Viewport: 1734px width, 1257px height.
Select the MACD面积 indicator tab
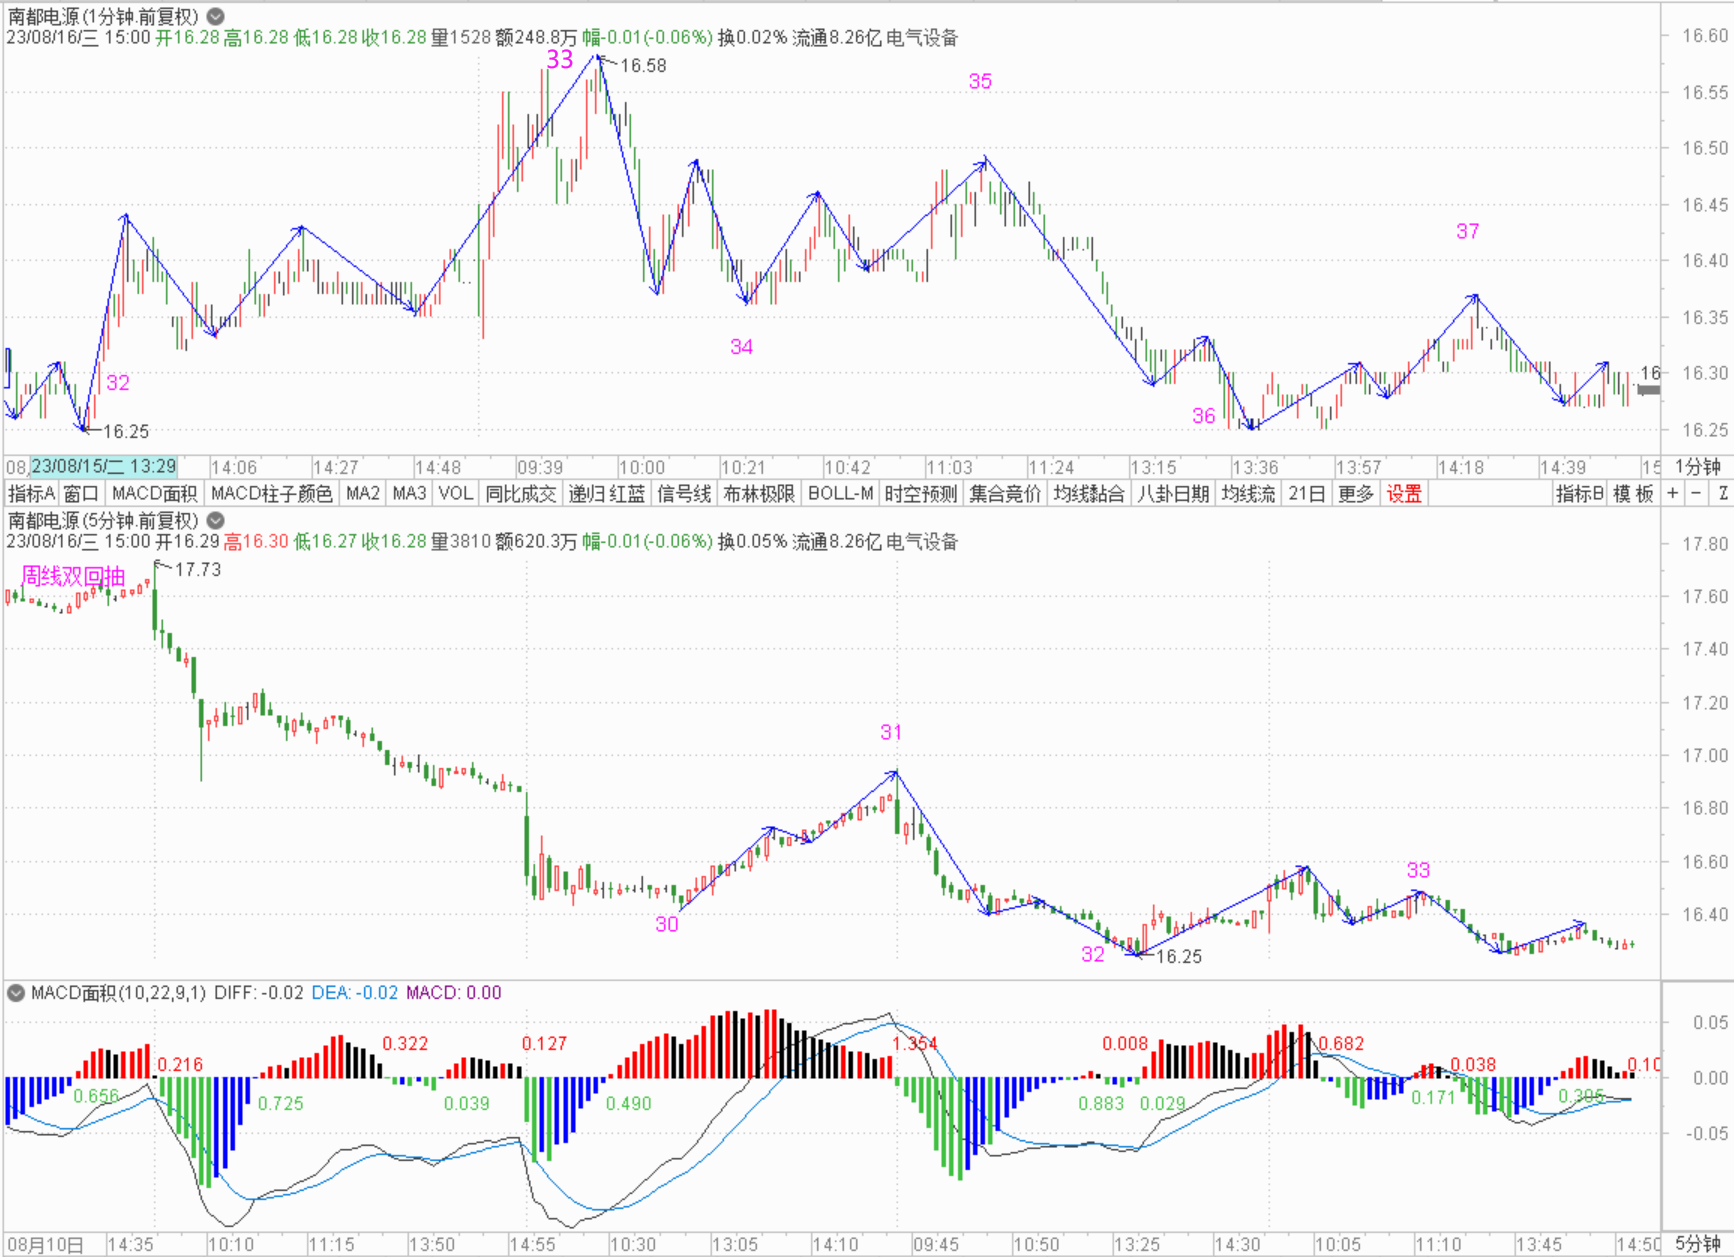pos(154,493)
